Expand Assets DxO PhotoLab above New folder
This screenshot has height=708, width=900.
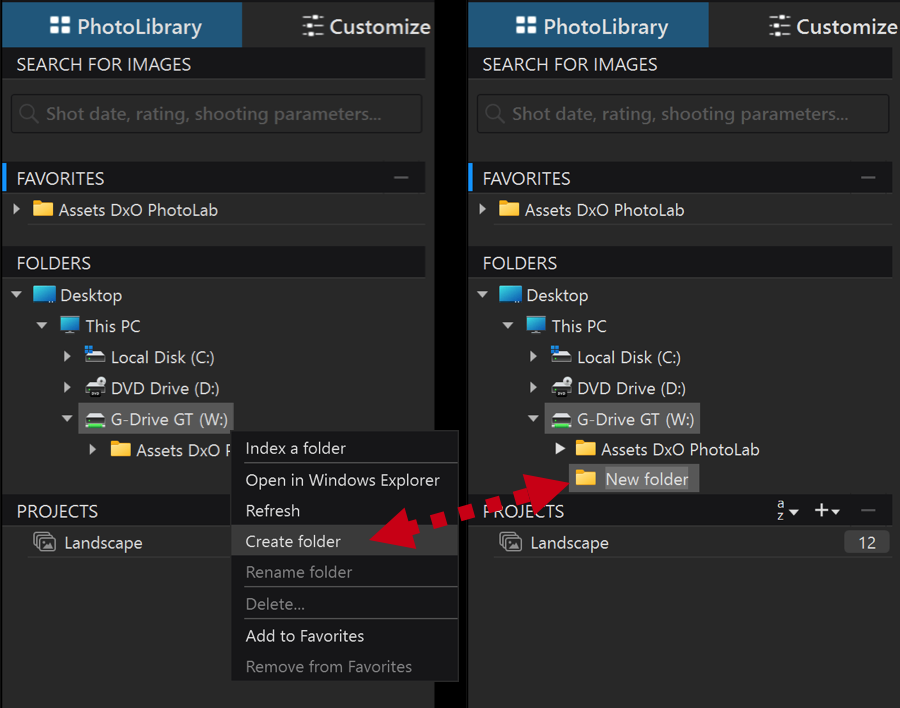click(560, 448)
